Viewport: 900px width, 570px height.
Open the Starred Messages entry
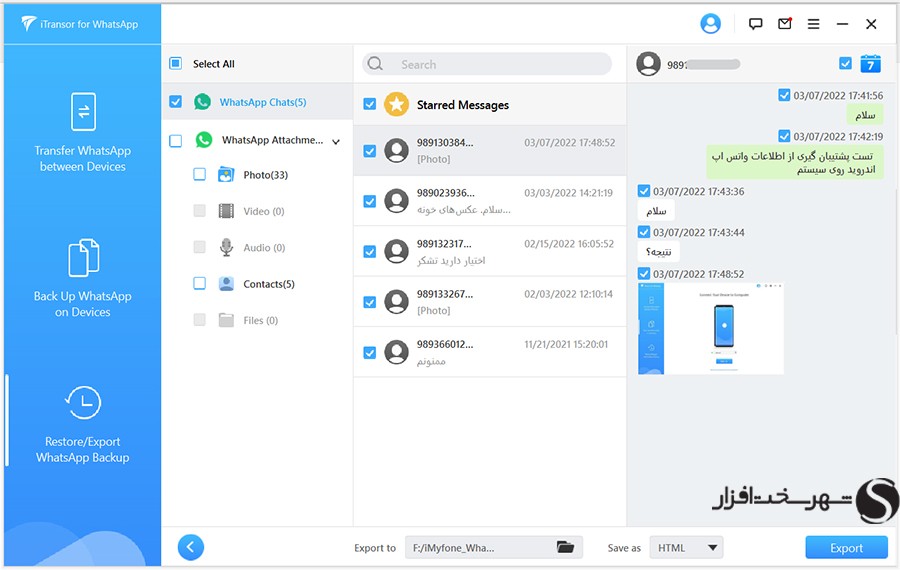(490, 104)
